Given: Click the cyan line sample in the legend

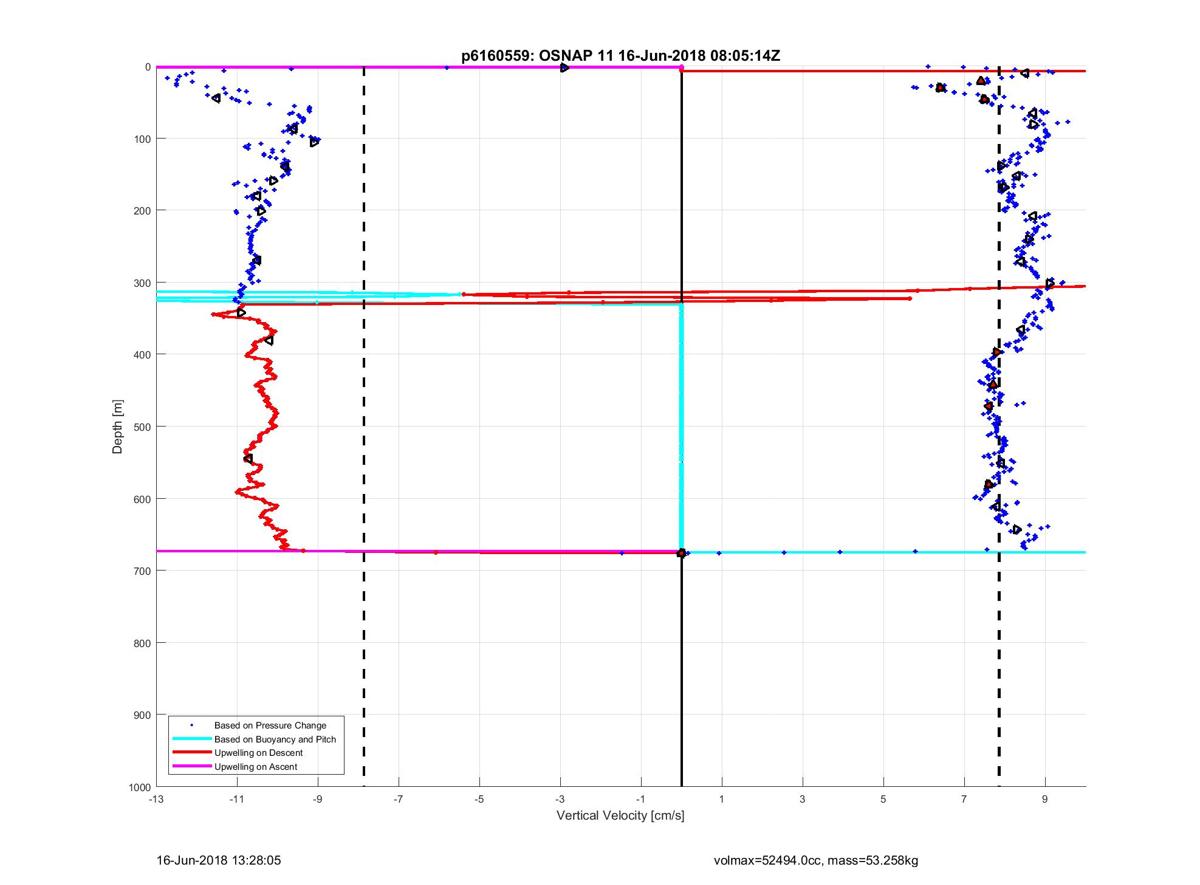Looking at the screenshot, I should 191,739.
